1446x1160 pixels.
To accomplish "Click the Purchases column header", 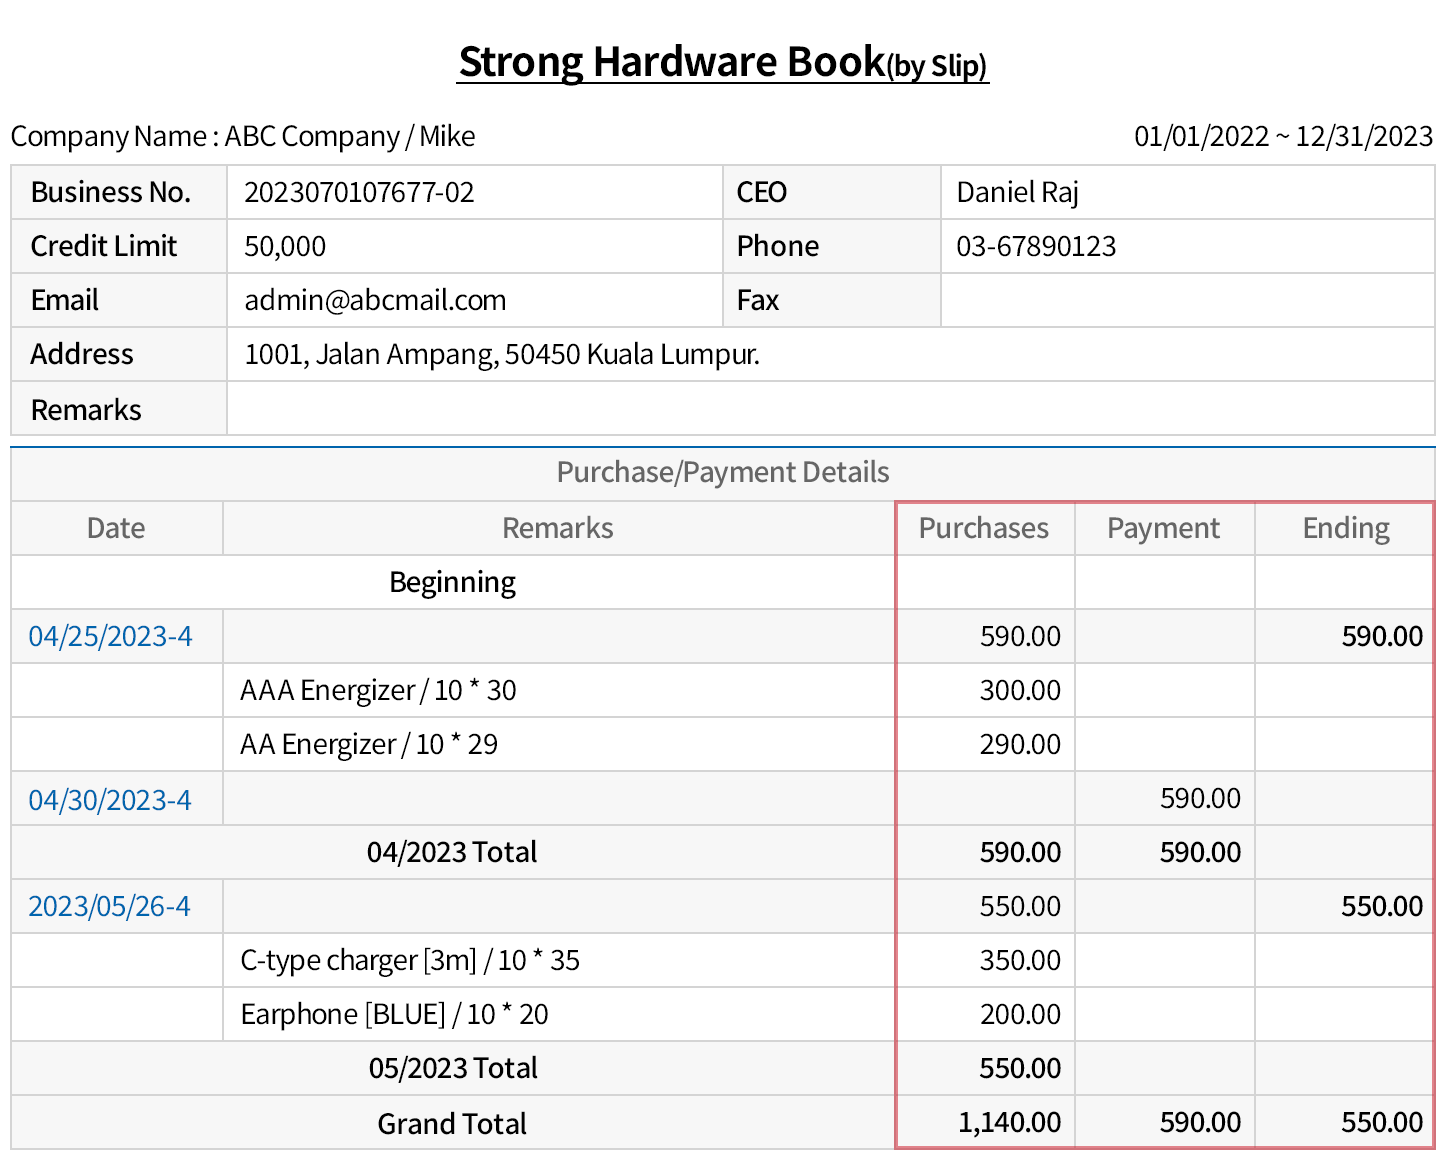I will tap(984, 528).
